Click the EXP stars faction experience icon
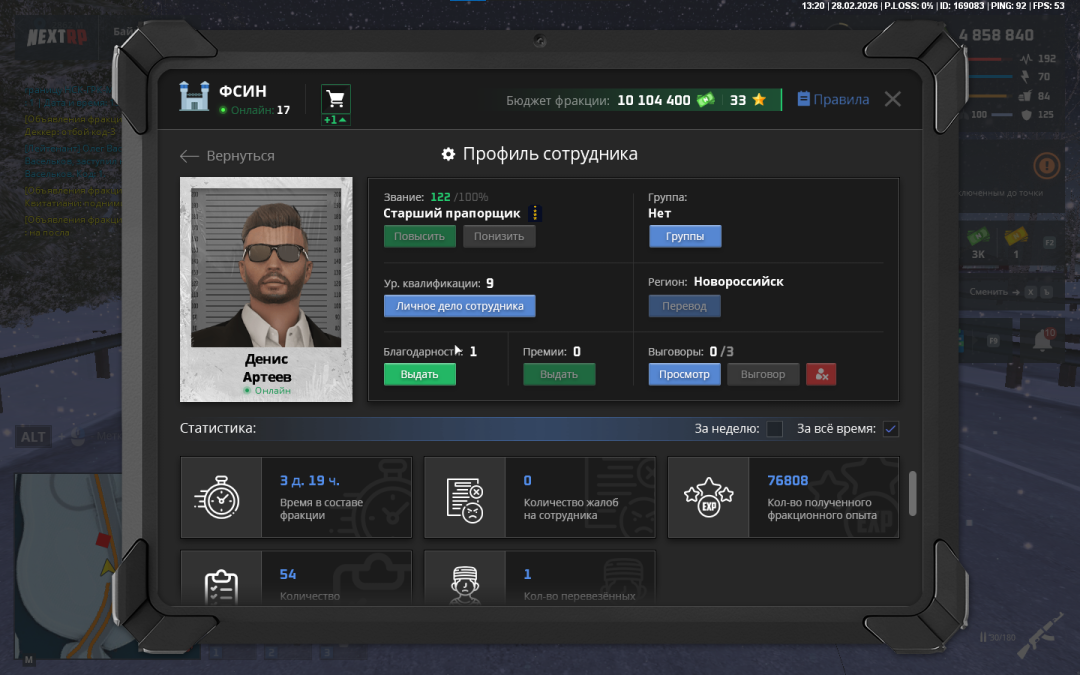This screenshot has height=675, width=1080. coord(708,497)
